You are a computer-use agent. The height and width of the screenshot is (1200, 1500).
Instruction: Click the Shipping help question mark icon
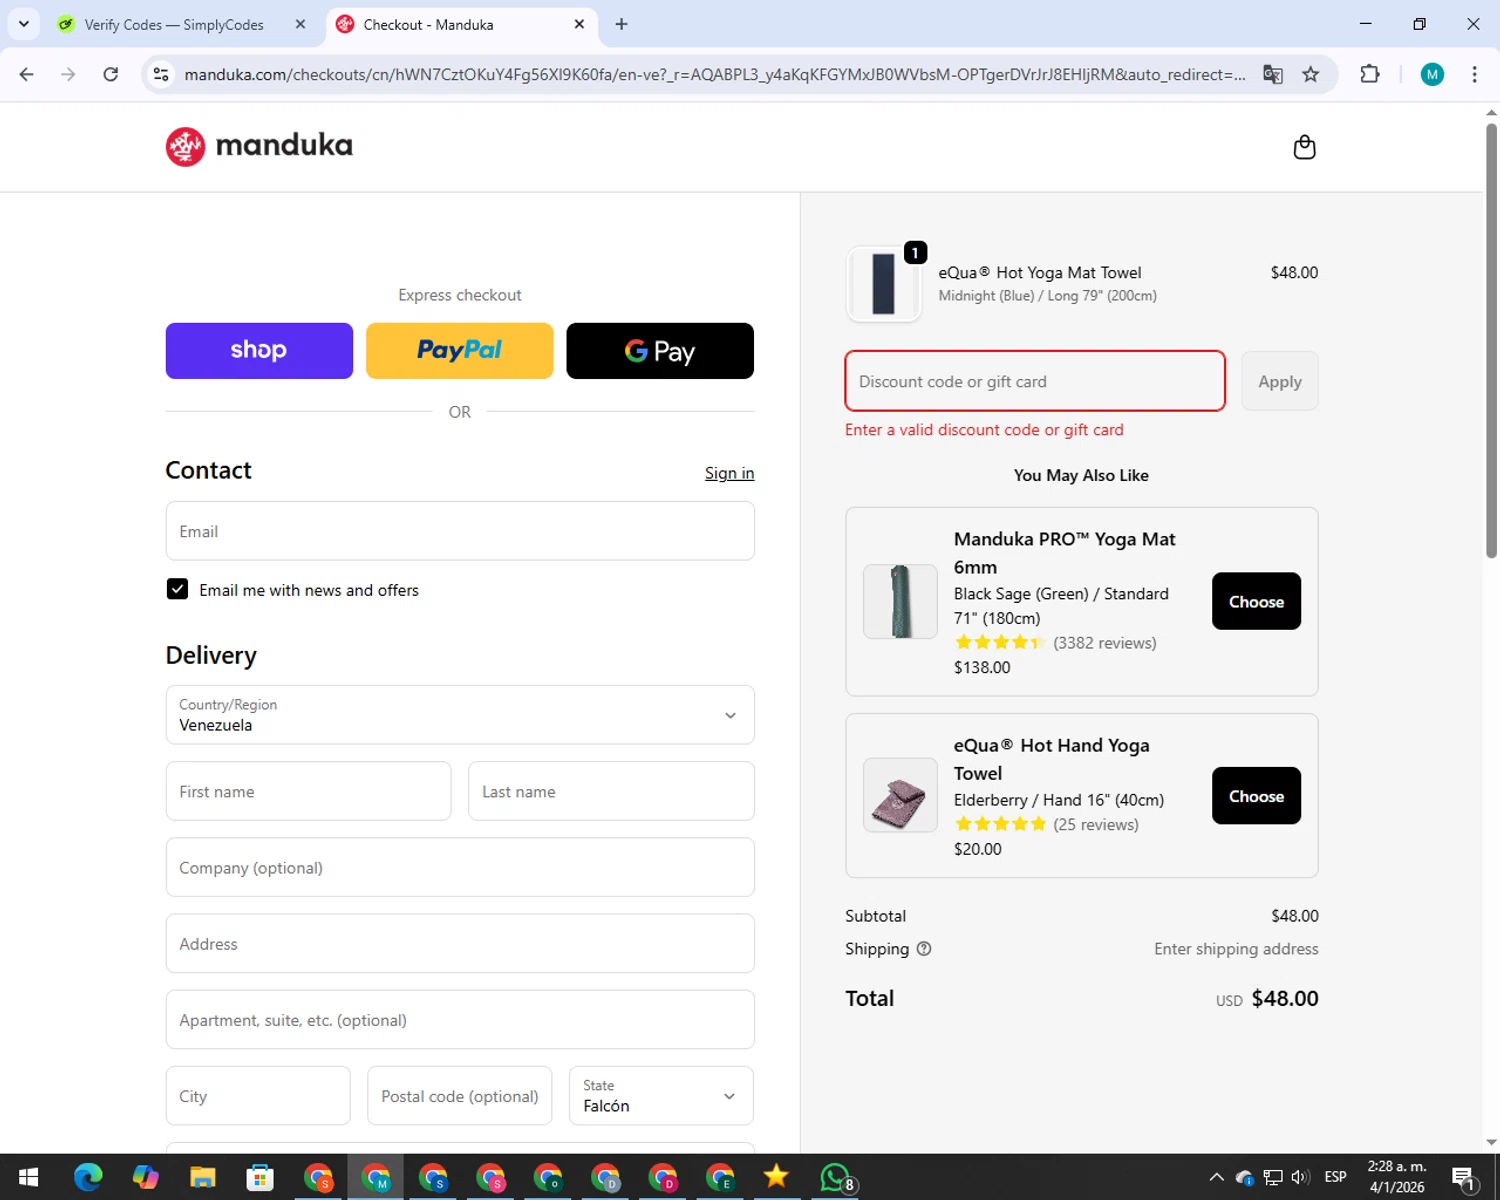(924, 949)
